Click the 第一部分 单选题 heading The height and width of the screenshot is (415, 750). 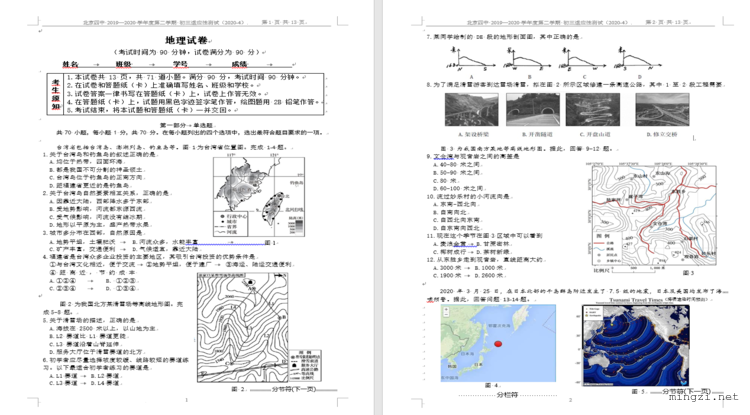pos(188,125)
